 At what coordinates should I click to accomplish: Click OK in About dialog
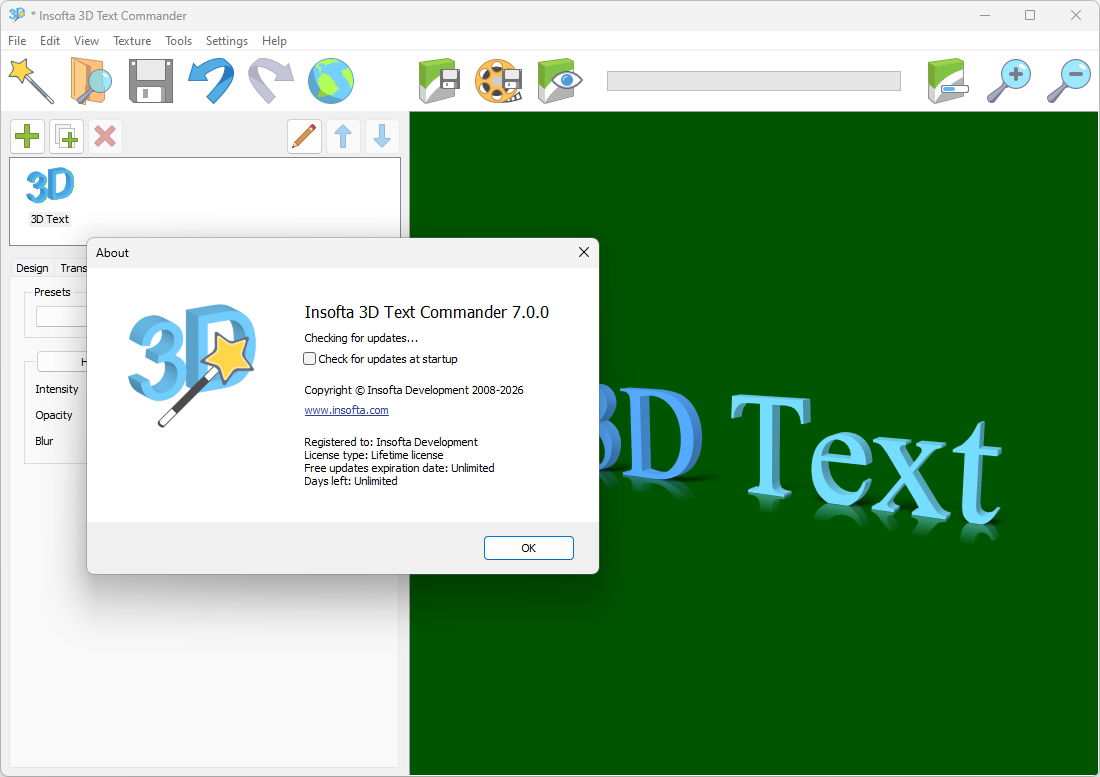click(528, 548)
